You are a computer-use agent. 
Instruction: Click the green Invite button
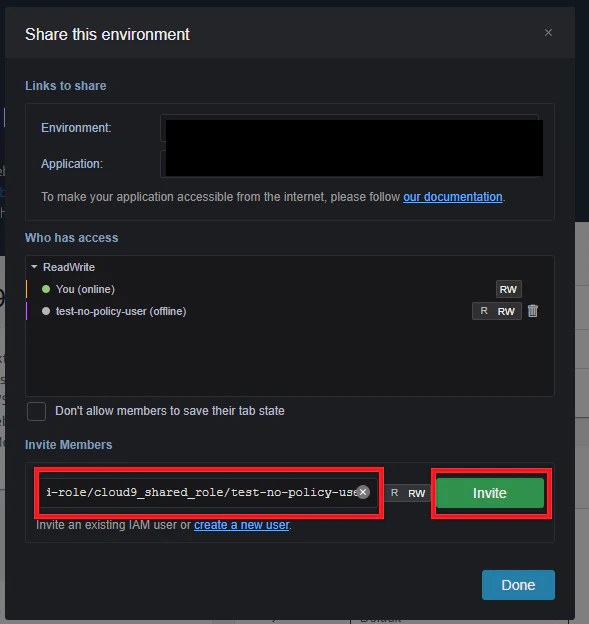490,493
